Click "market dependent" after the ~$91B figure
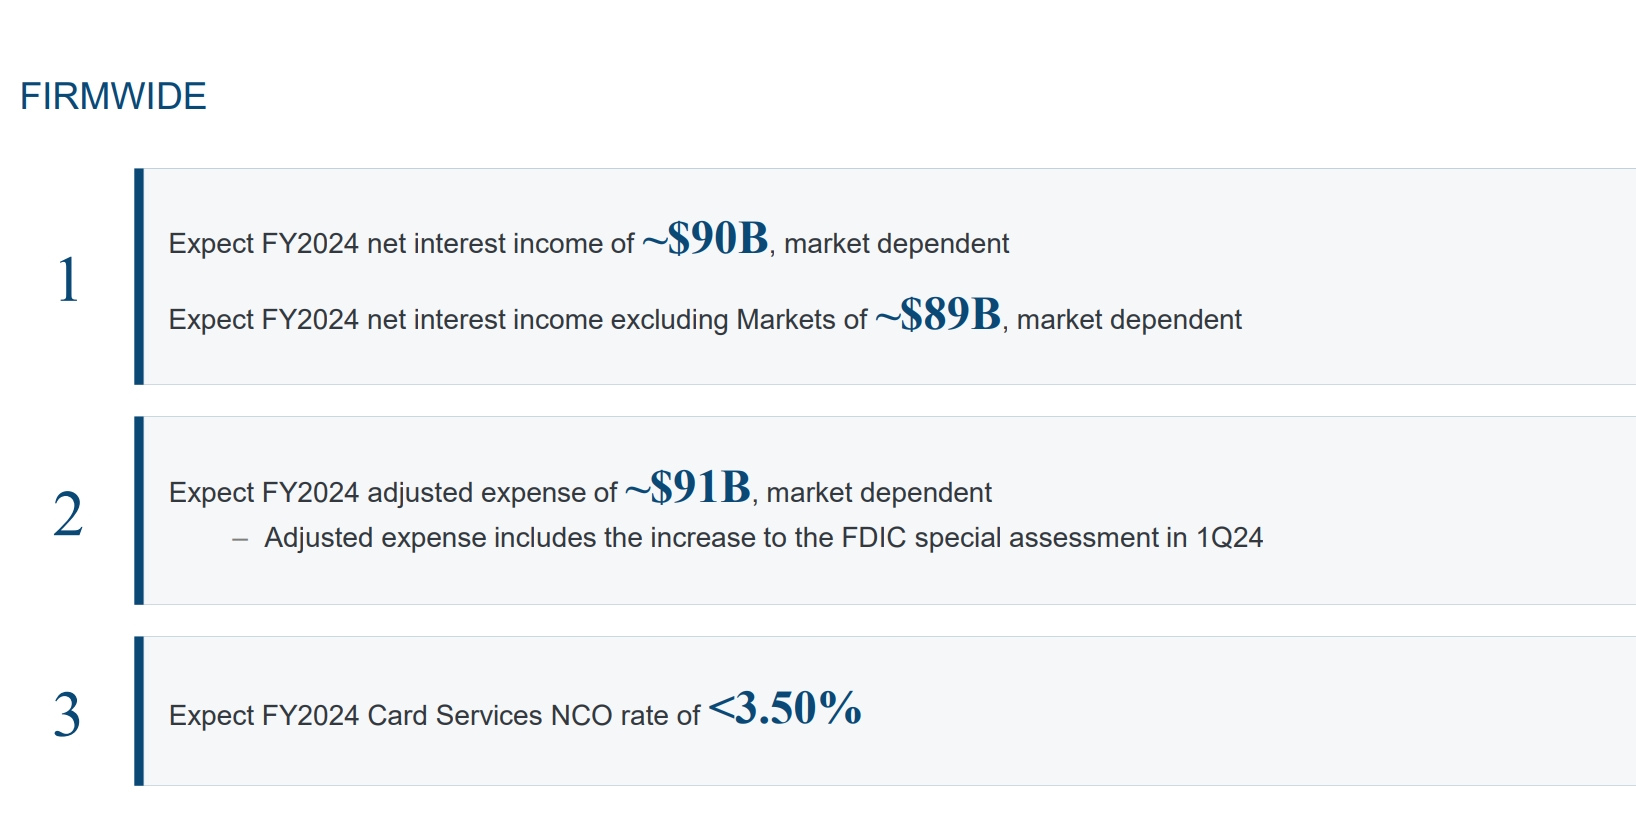 879,493
